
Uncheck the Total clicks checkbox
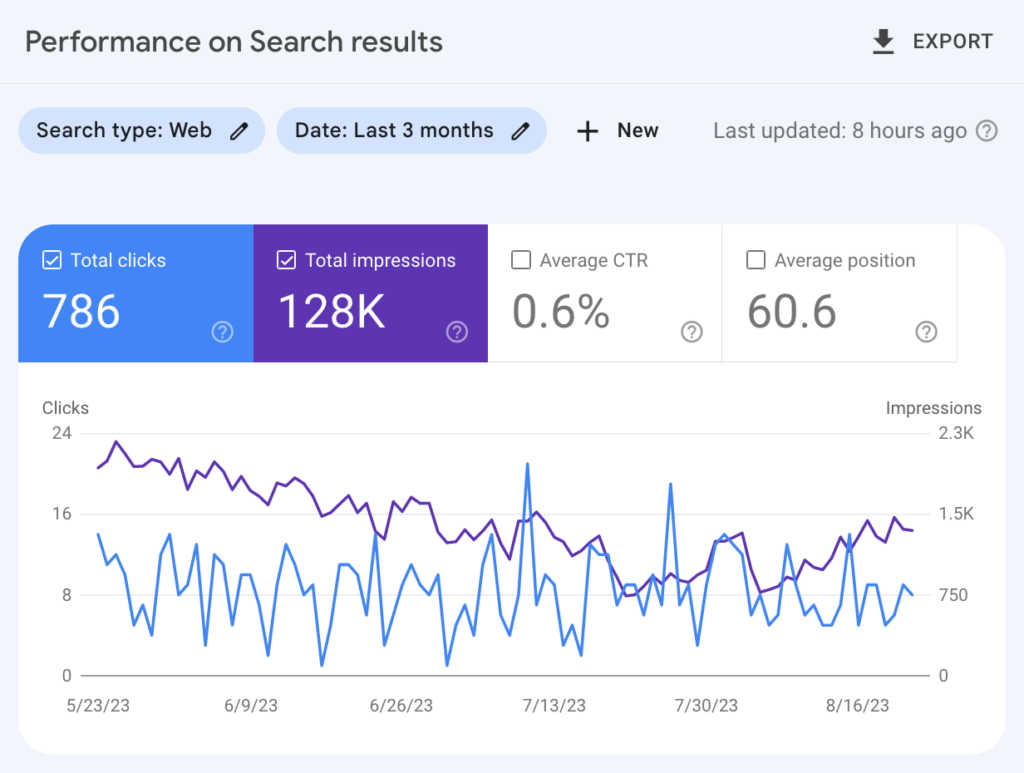click(x=50, y=260)
